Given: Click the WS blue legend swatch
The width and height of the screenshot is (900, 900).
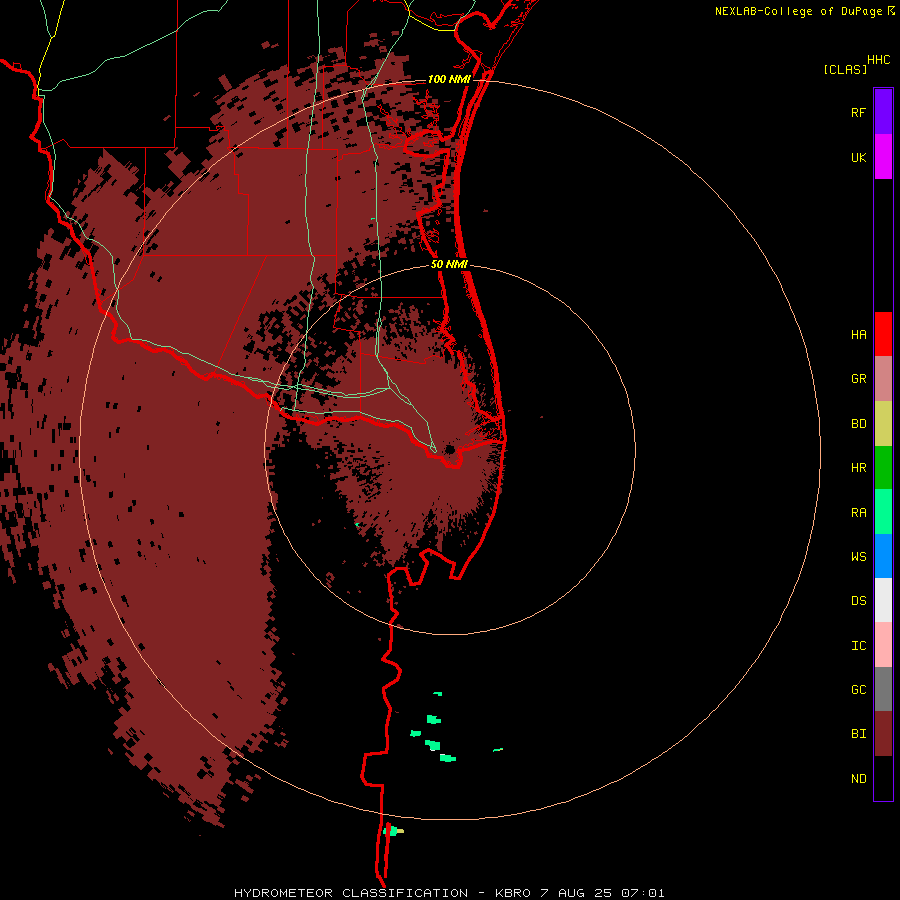Looking at the screenshot, I should point(883,556).
